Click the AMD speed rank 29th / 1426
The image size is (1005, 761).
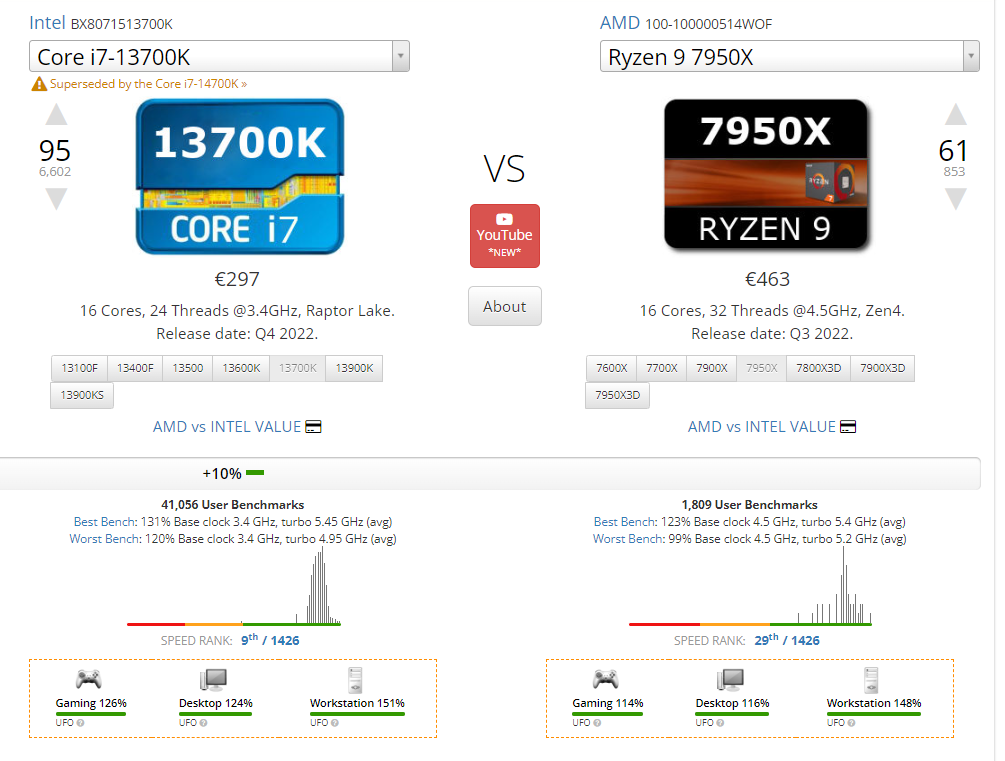(x=786, y=640)
